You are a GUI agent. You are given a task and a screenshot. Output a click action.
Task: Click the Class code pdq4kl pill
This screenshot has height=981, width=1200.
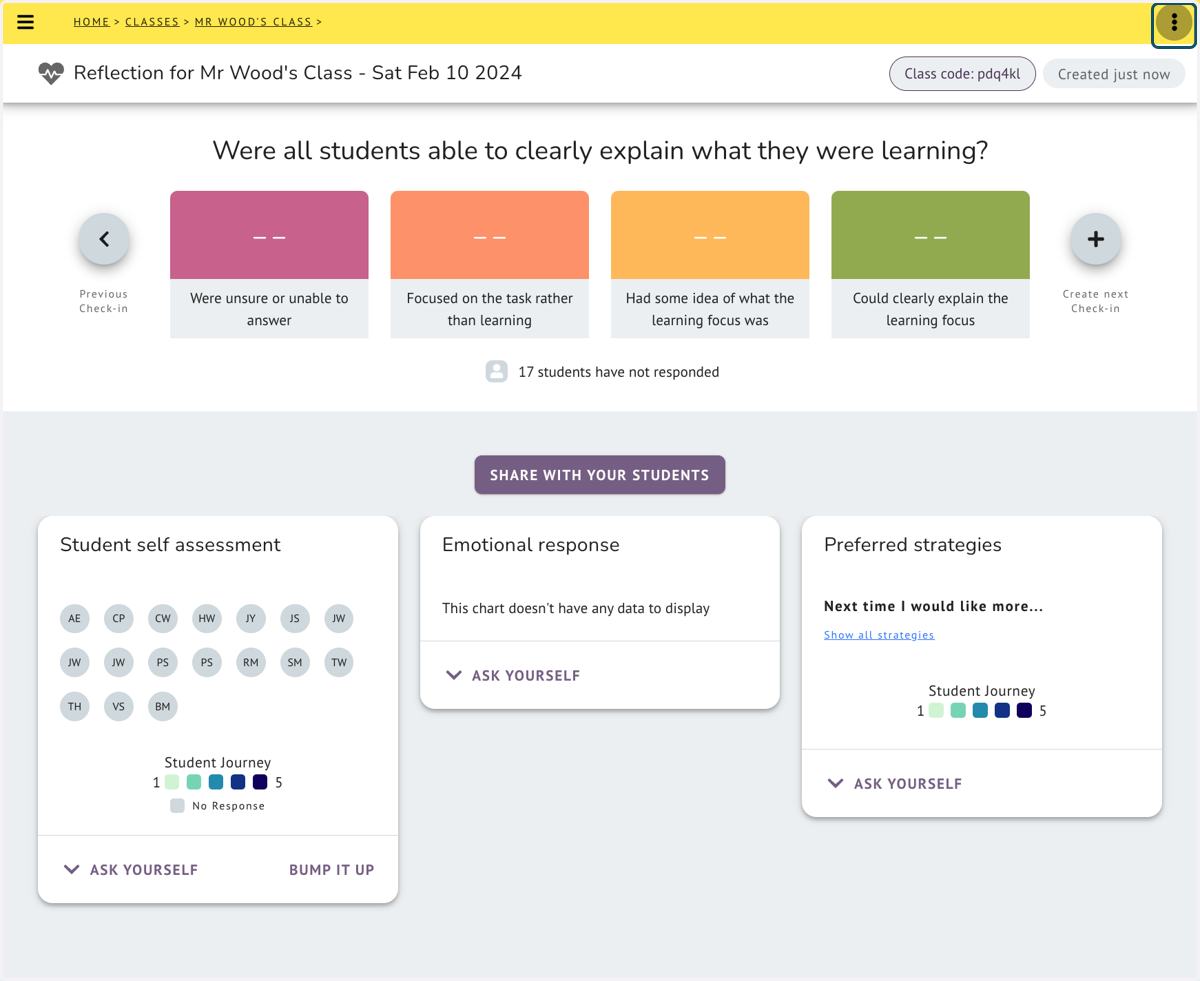coord(962,74)
